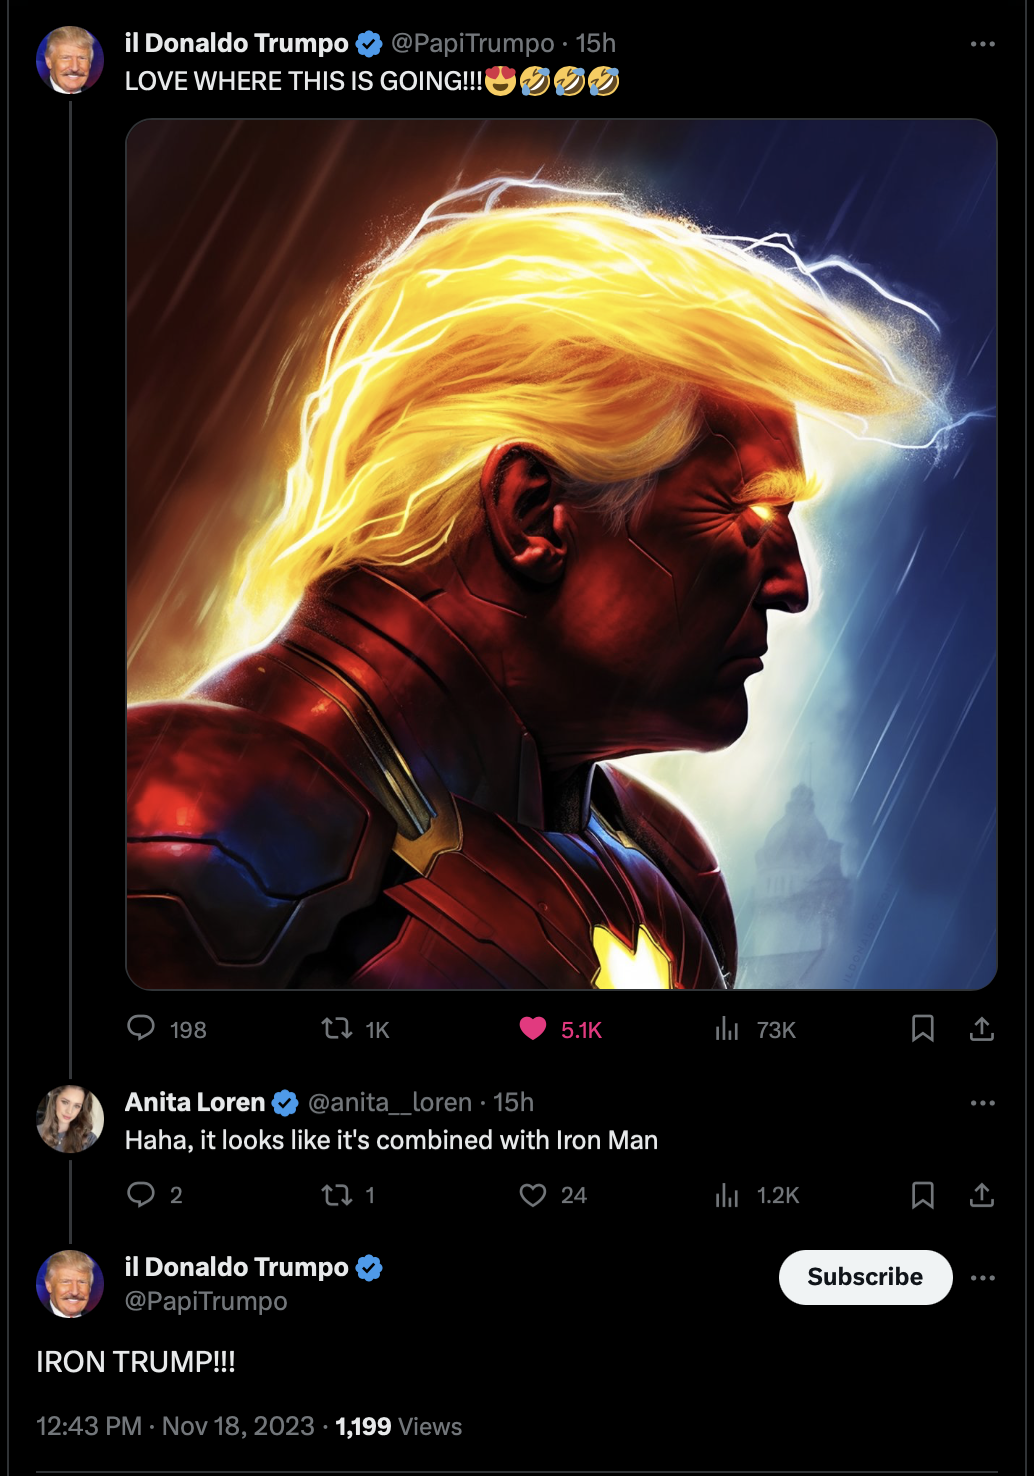This screenshot has height=1476, width=1034.
Task: Bookmark Anita Loren's reply
Action: (923, 1194)
